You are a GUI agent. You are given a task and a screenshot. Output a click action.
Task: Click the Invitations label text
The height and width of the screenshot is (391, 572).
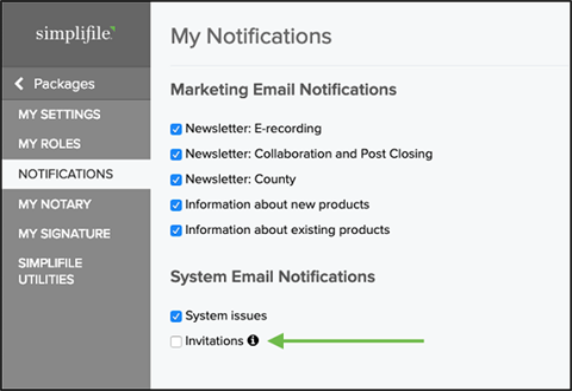(214, 341)
